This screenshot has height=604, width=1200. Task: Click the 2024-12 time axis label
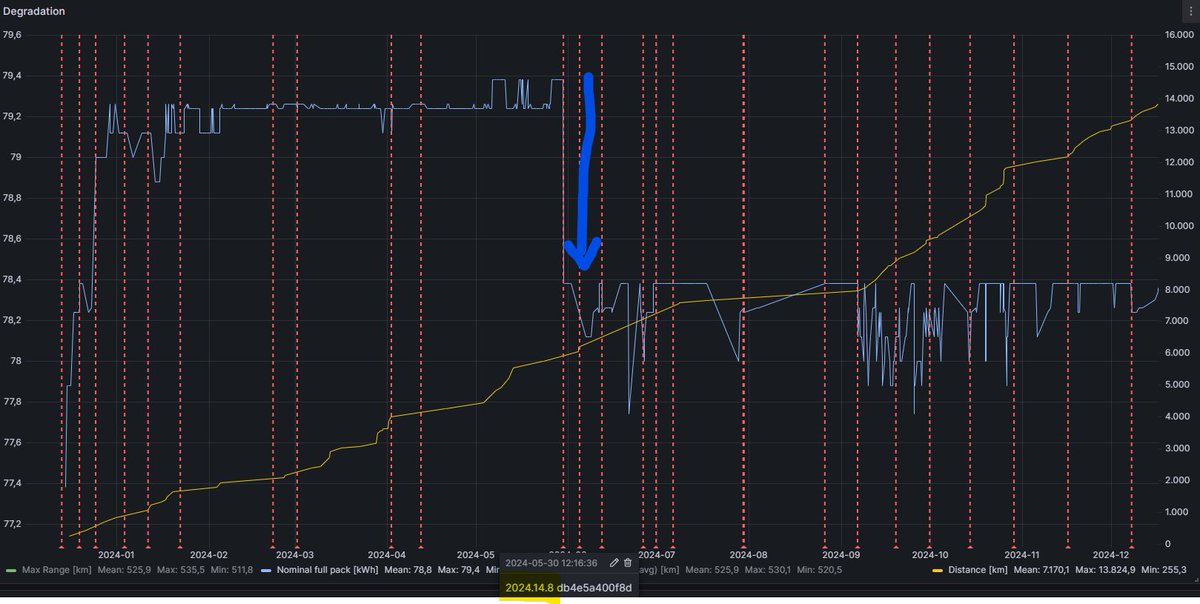1111,554
